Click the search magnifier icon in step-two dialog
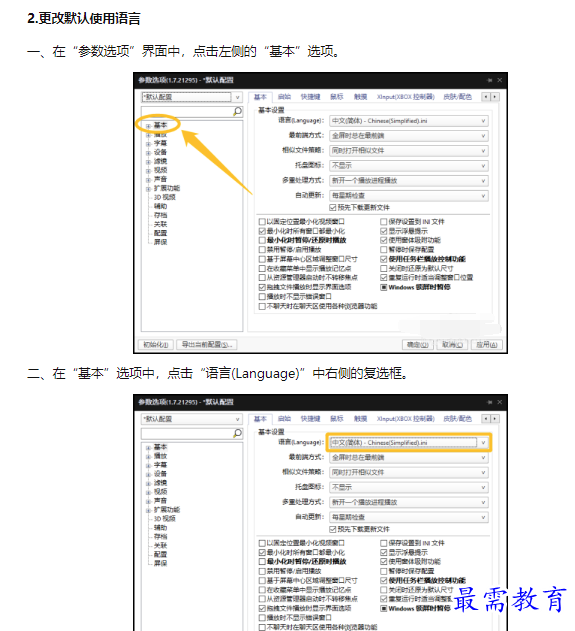575x631 pixels. (x=237, y=433)
